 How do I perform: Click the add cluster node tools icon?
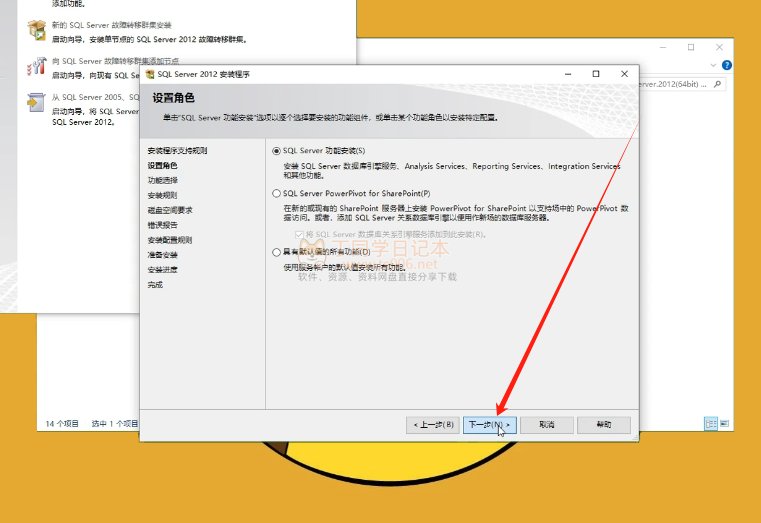[x=36, y=66]
